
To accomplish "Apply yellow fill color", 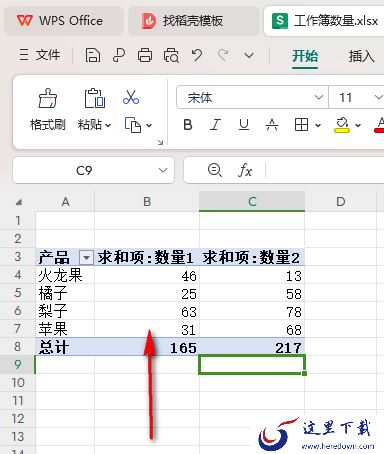I will pos(342,125).
